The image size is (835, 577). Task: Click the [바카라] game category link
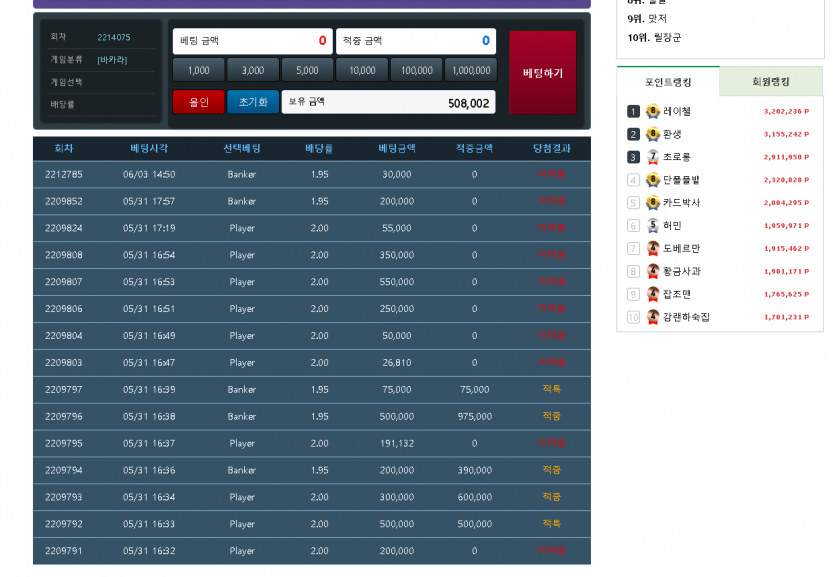112,60
